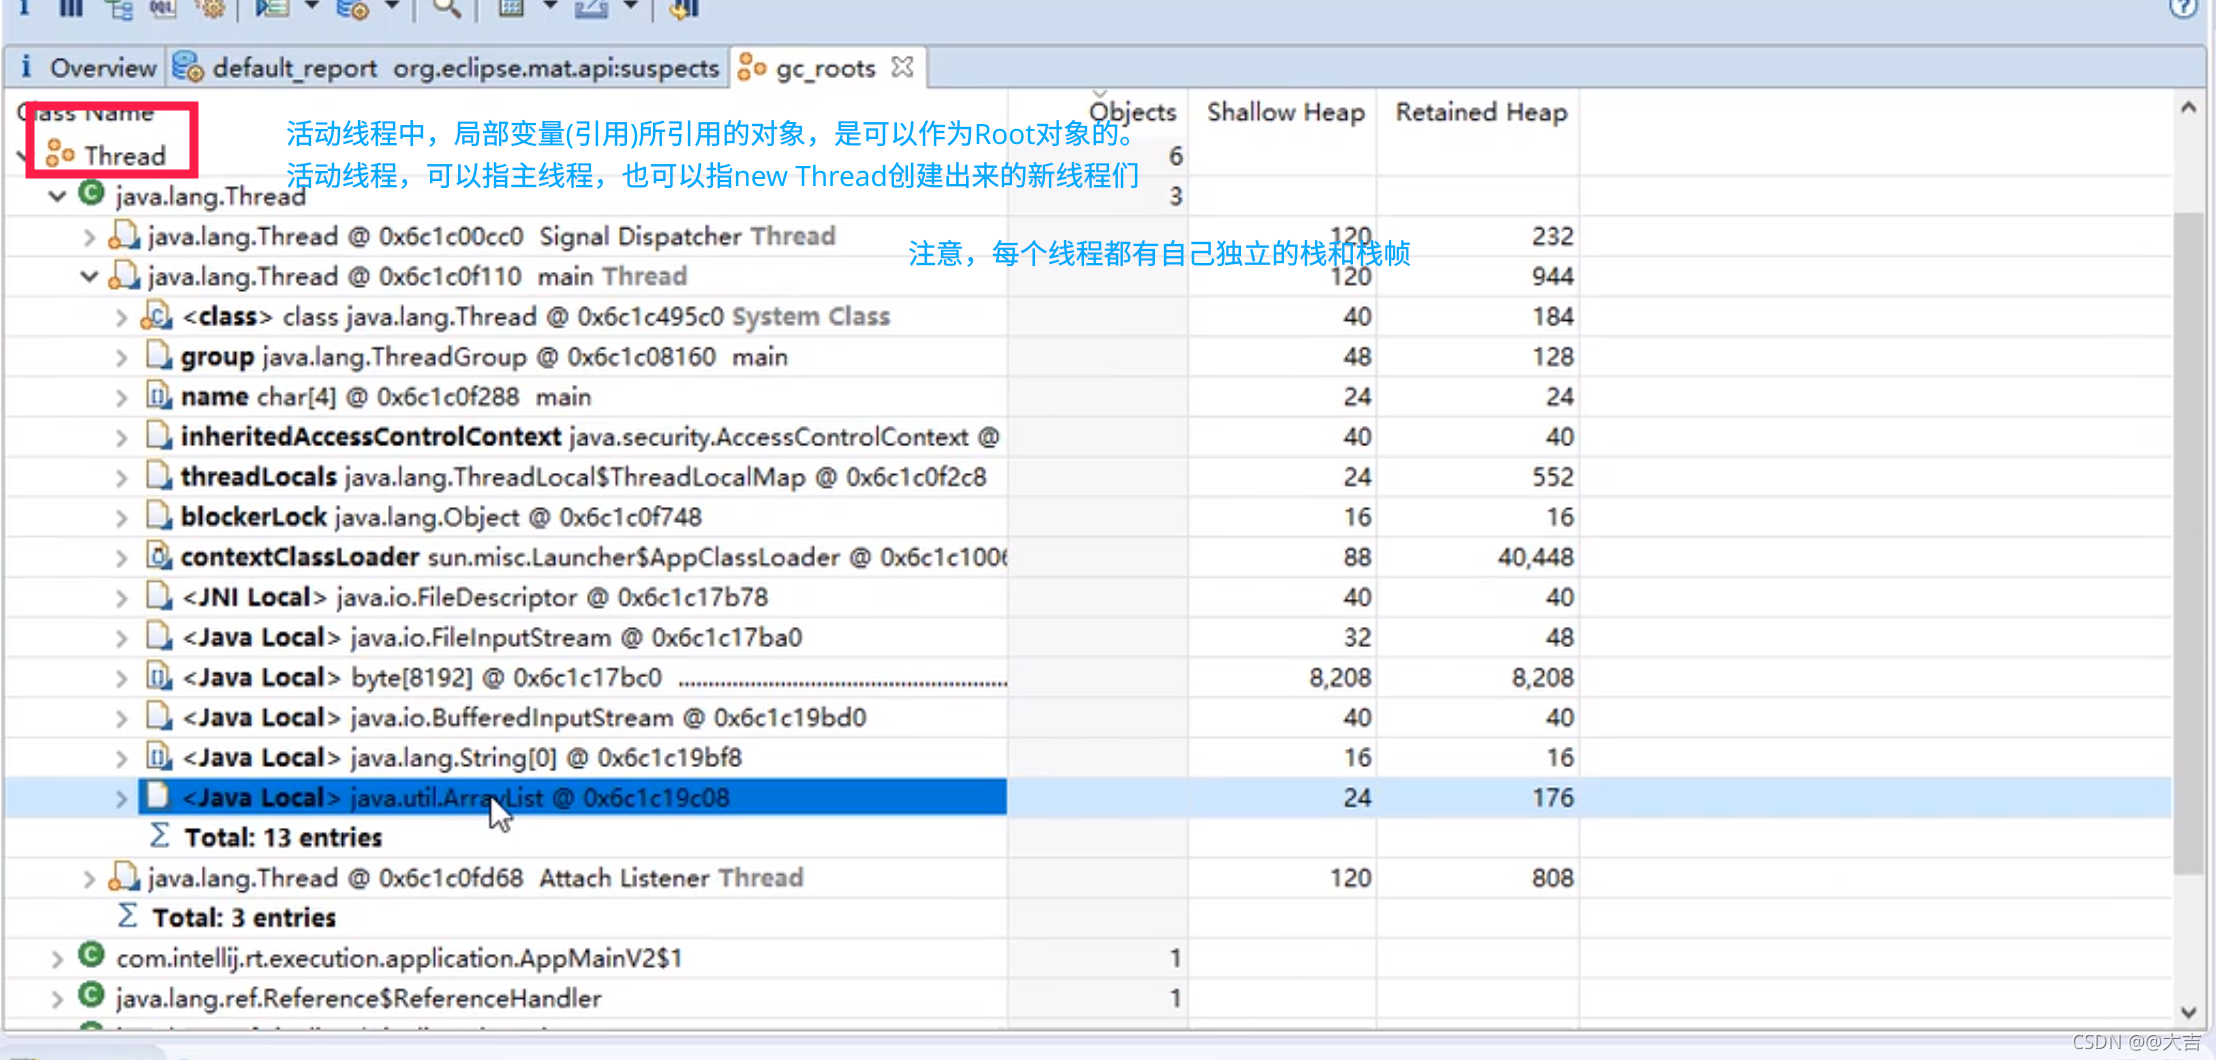Open the thread overview gear icon

coord(209,8)
